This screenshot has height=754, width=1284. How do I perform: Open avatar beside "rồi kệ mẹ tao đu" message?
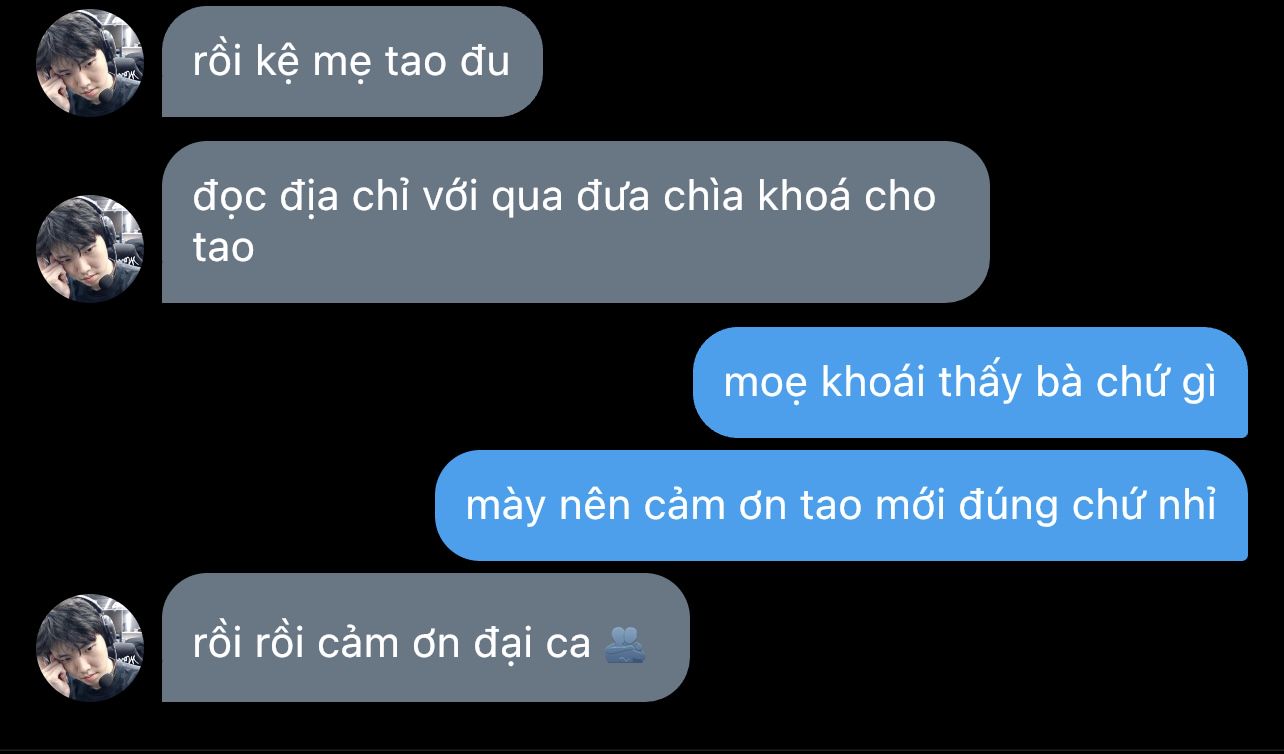coord(90,63)
